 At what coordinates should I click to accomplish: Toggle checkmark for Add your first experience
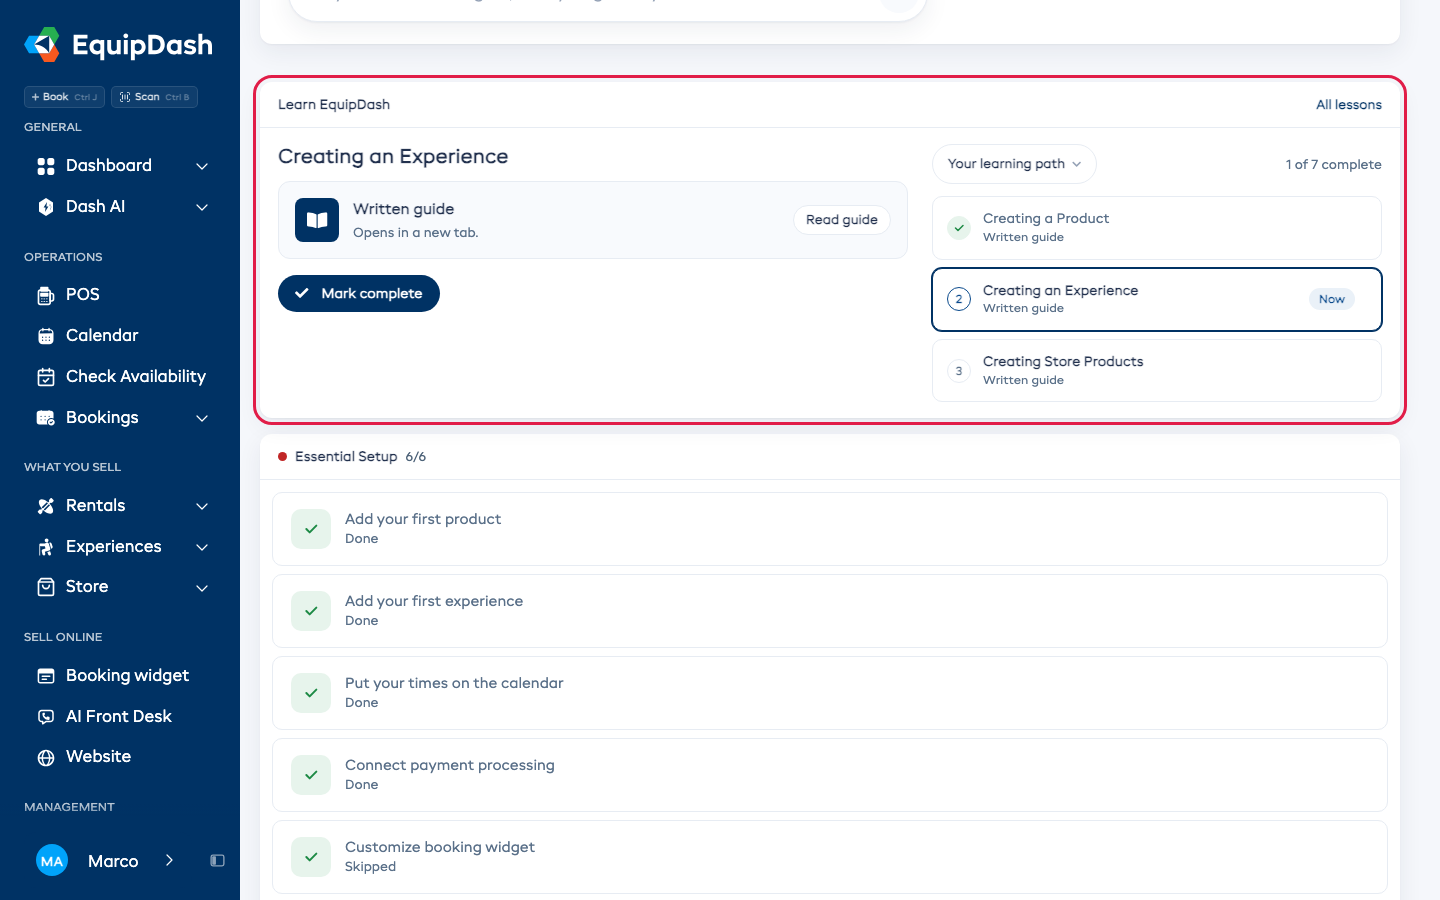(x=311, y=611)
